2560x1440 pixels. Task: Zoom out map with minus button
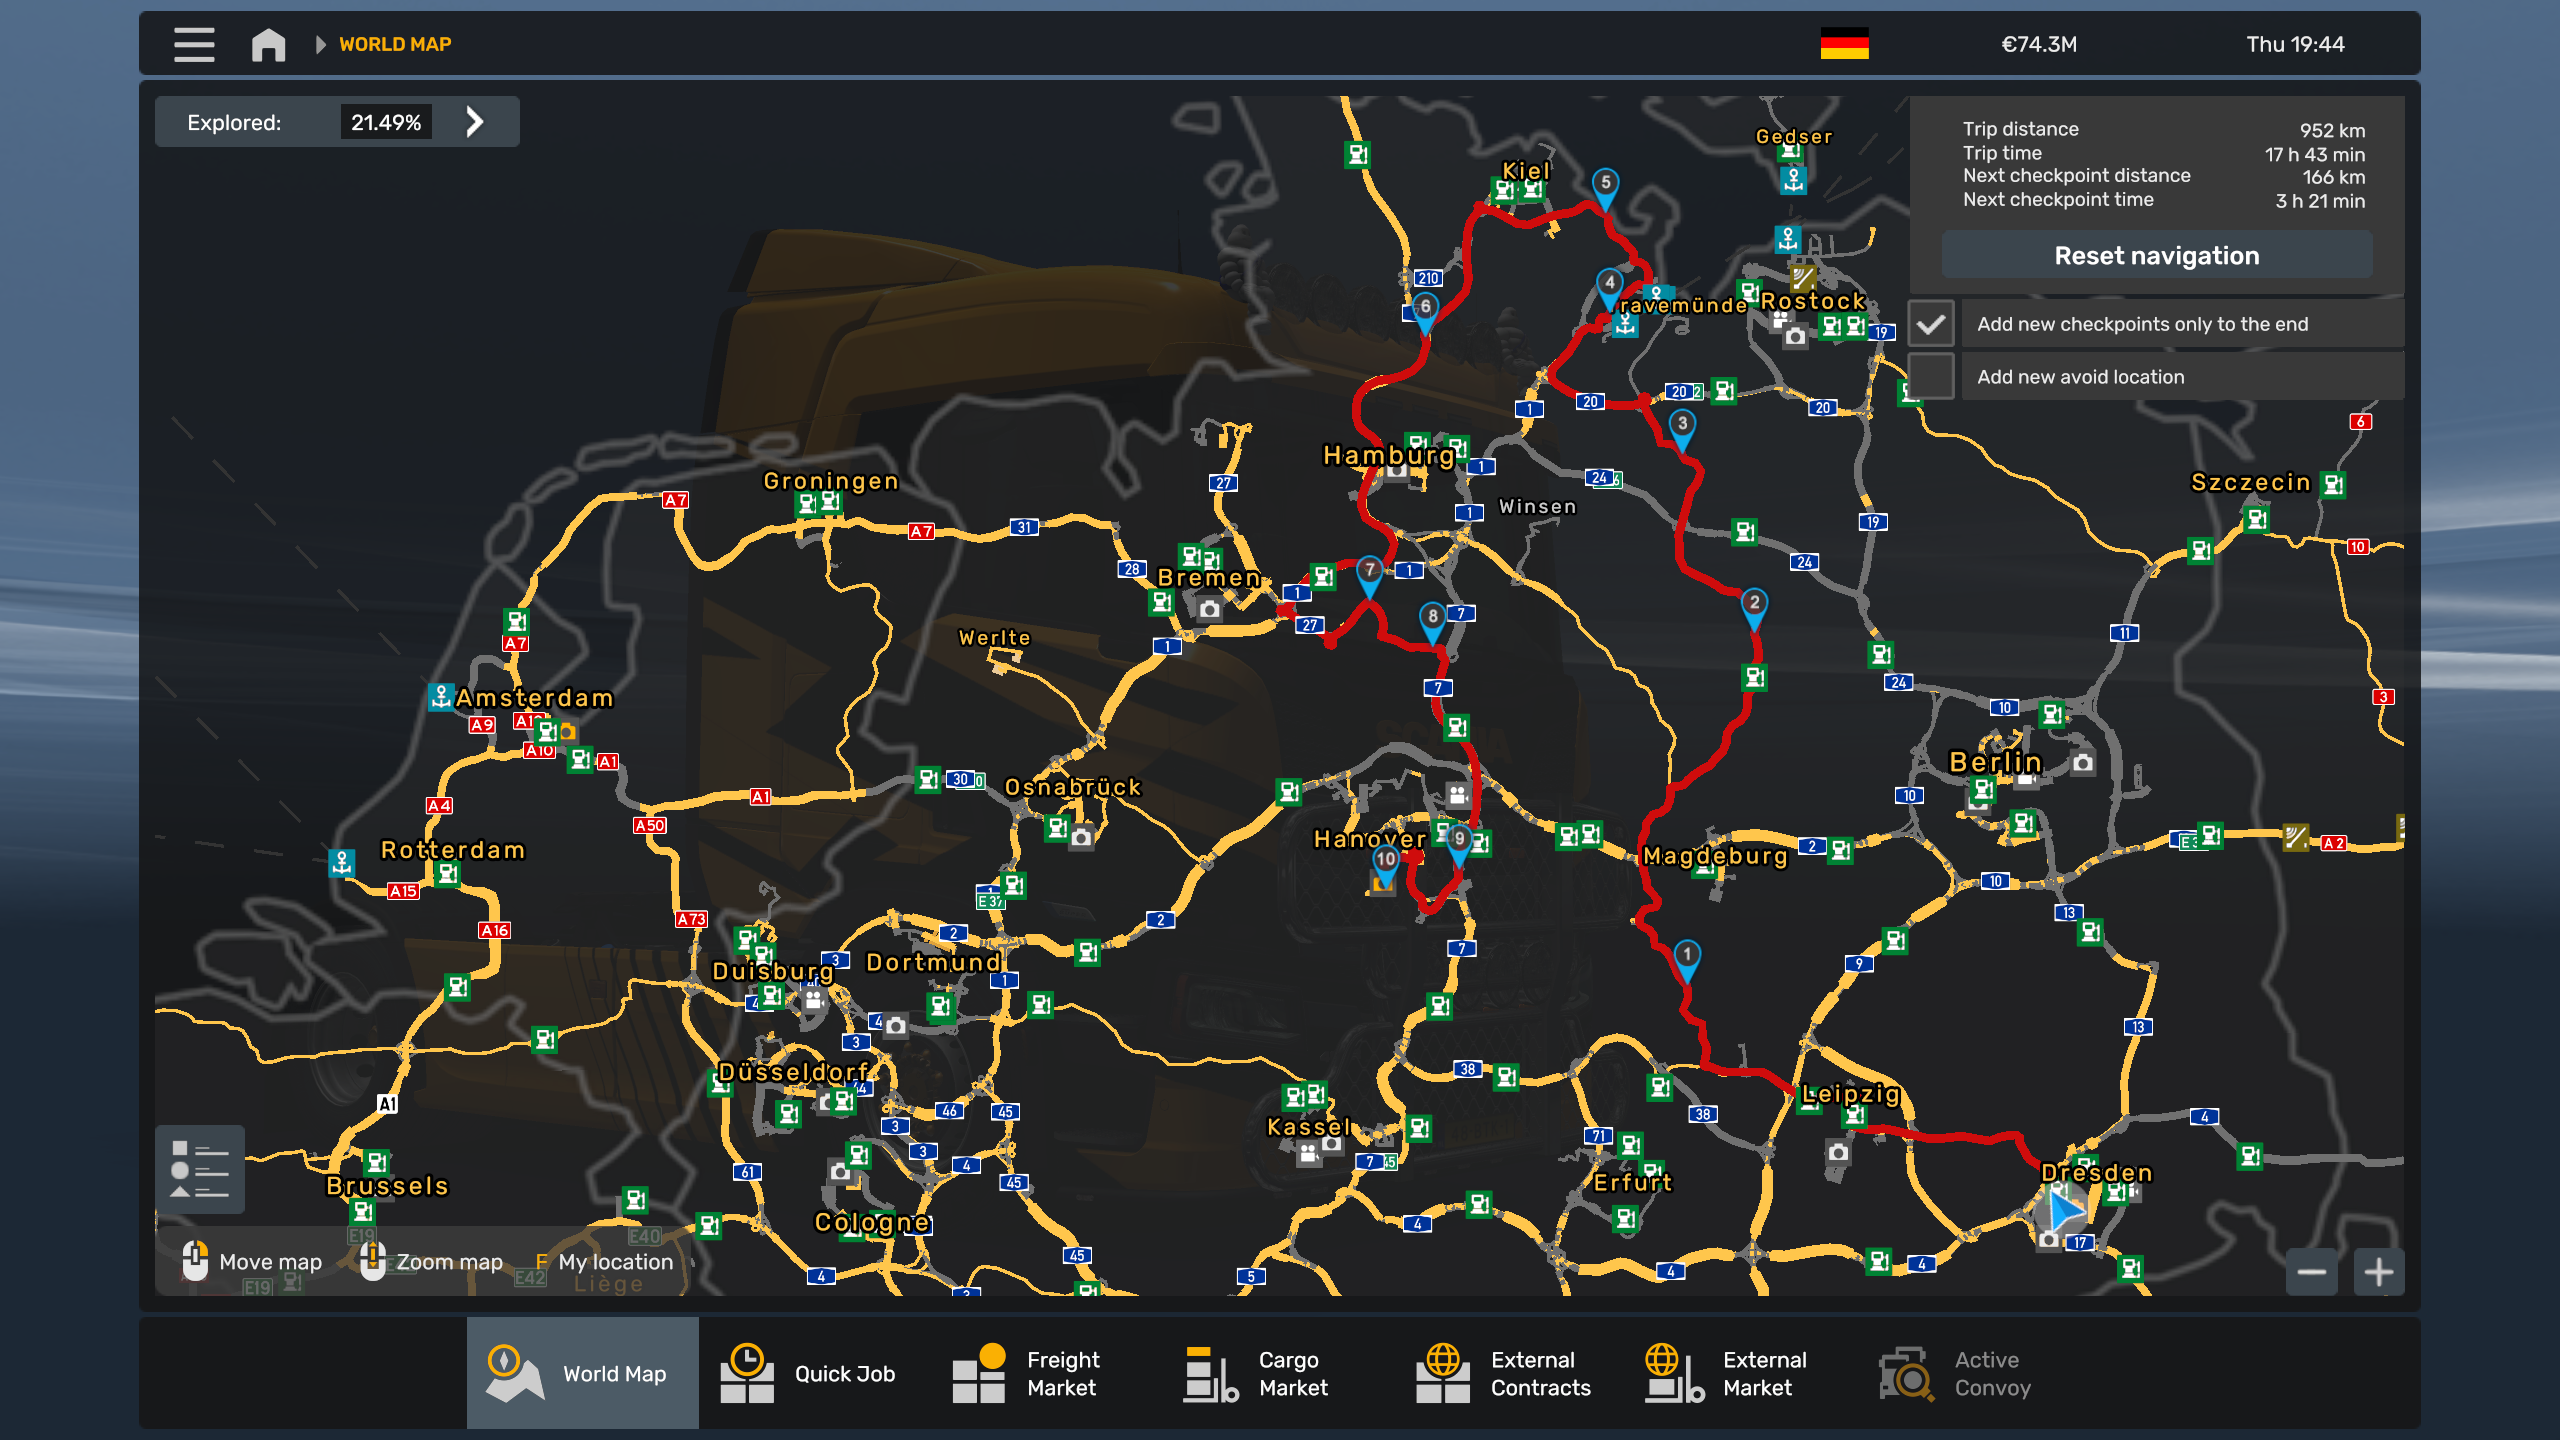tap(2311, 1272)
